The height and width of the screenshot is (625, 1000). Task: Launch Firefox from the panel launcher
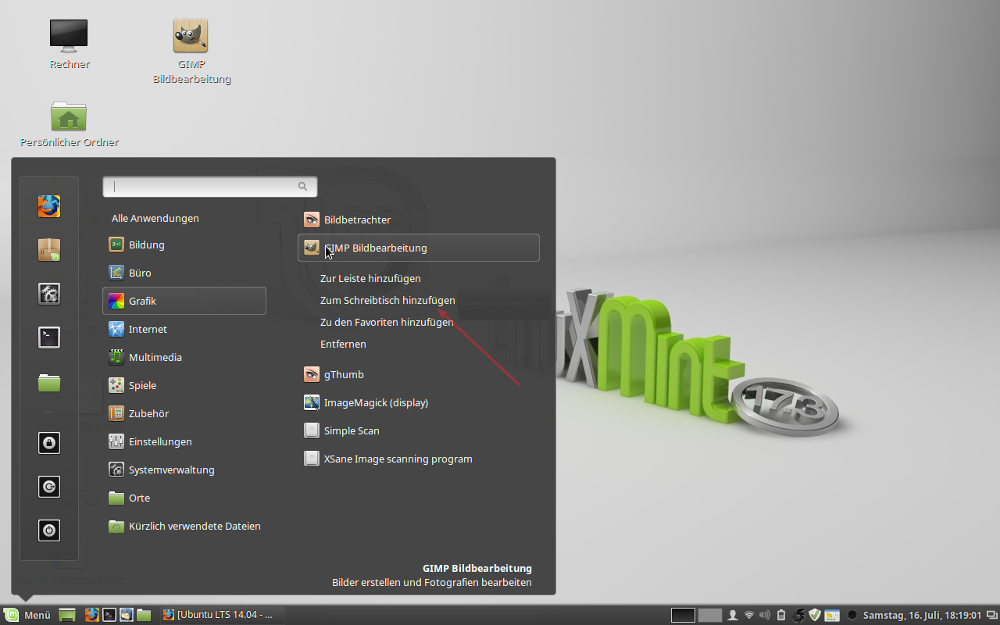pos(92,615)
